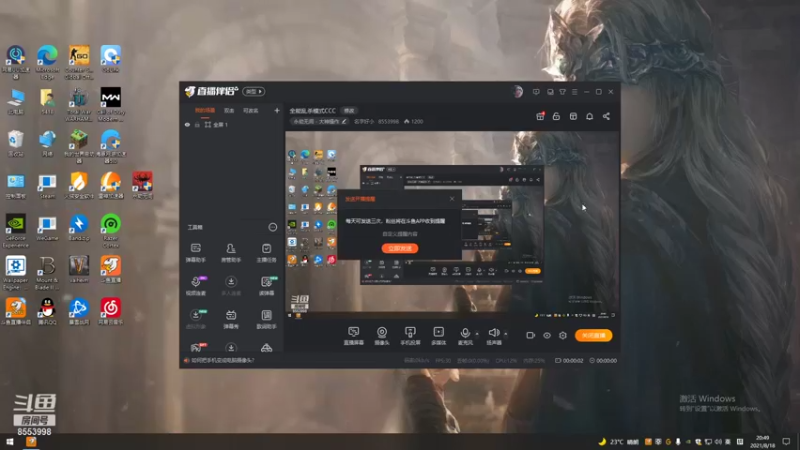Open the notification bell in stream header
This screenshot has width=800, height=450.
pos(589,116)
